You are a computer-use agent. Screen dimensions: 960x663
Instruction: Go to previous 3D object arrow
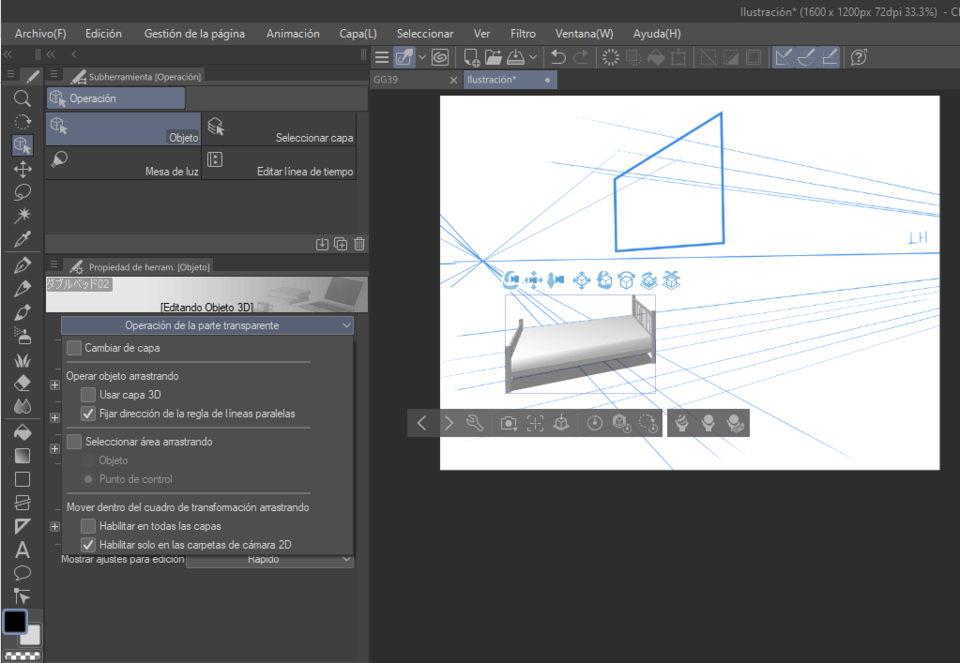coord(421,423)
